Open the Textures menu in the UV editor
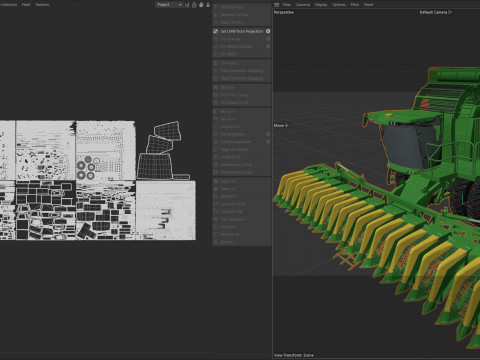This screenshot has height=360, width=480. (x=42, y=5)
